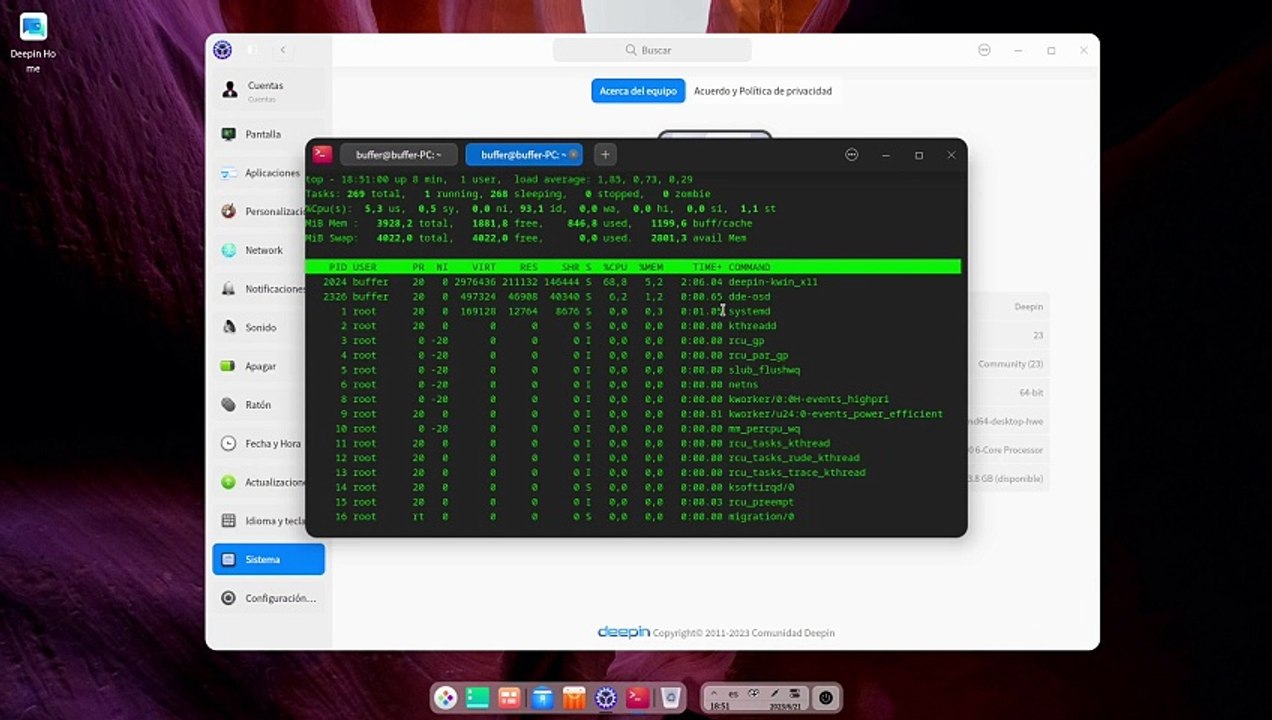1272x720 pixels.
Task: Open the Pantalla display settings
Action: pos(268,134)
